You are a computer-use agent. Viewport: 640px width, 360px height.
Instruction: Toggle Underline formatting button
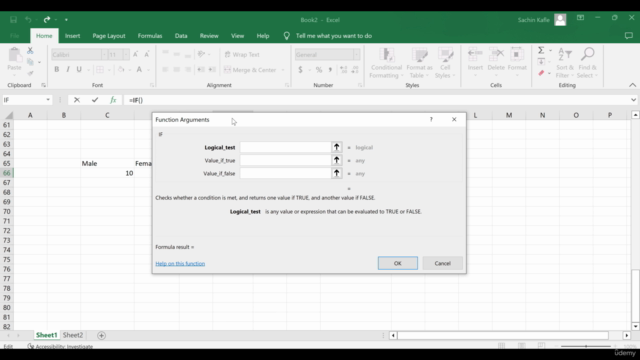pyautogui.click(x=79, y=69)
